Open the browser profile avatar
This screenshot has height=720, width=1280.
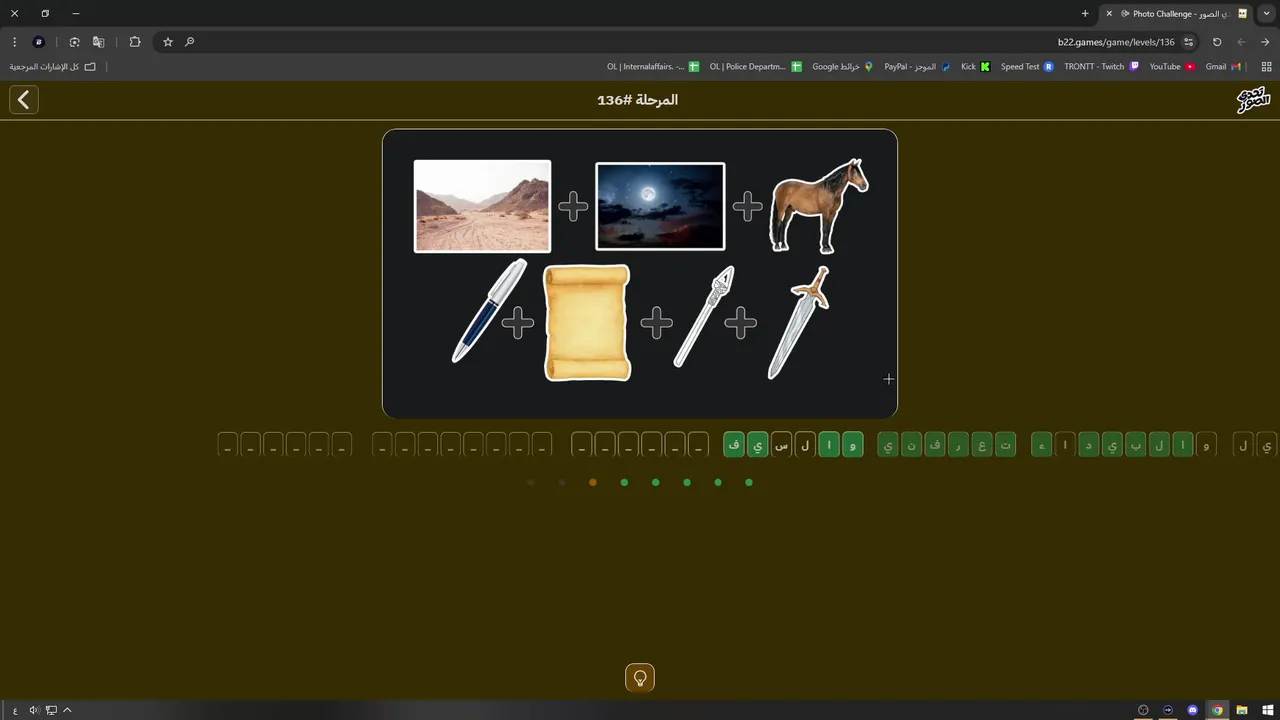[39, 42]
